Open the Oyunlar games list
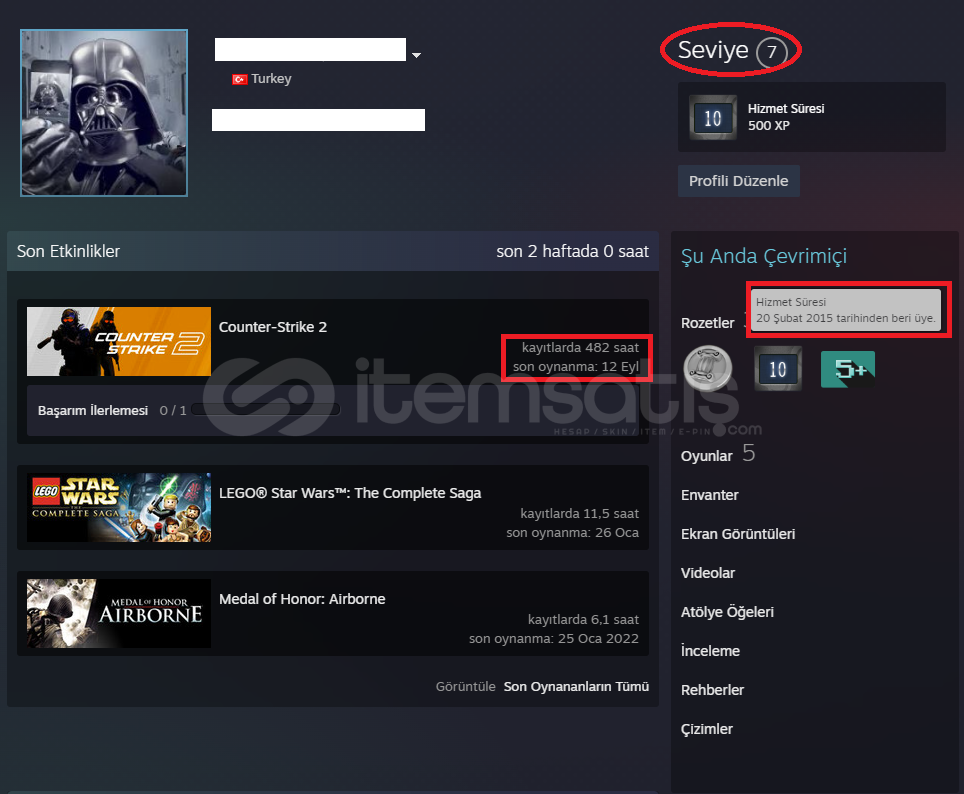The width and height of the screenshot is (964, 794). [x=706, y=456]
